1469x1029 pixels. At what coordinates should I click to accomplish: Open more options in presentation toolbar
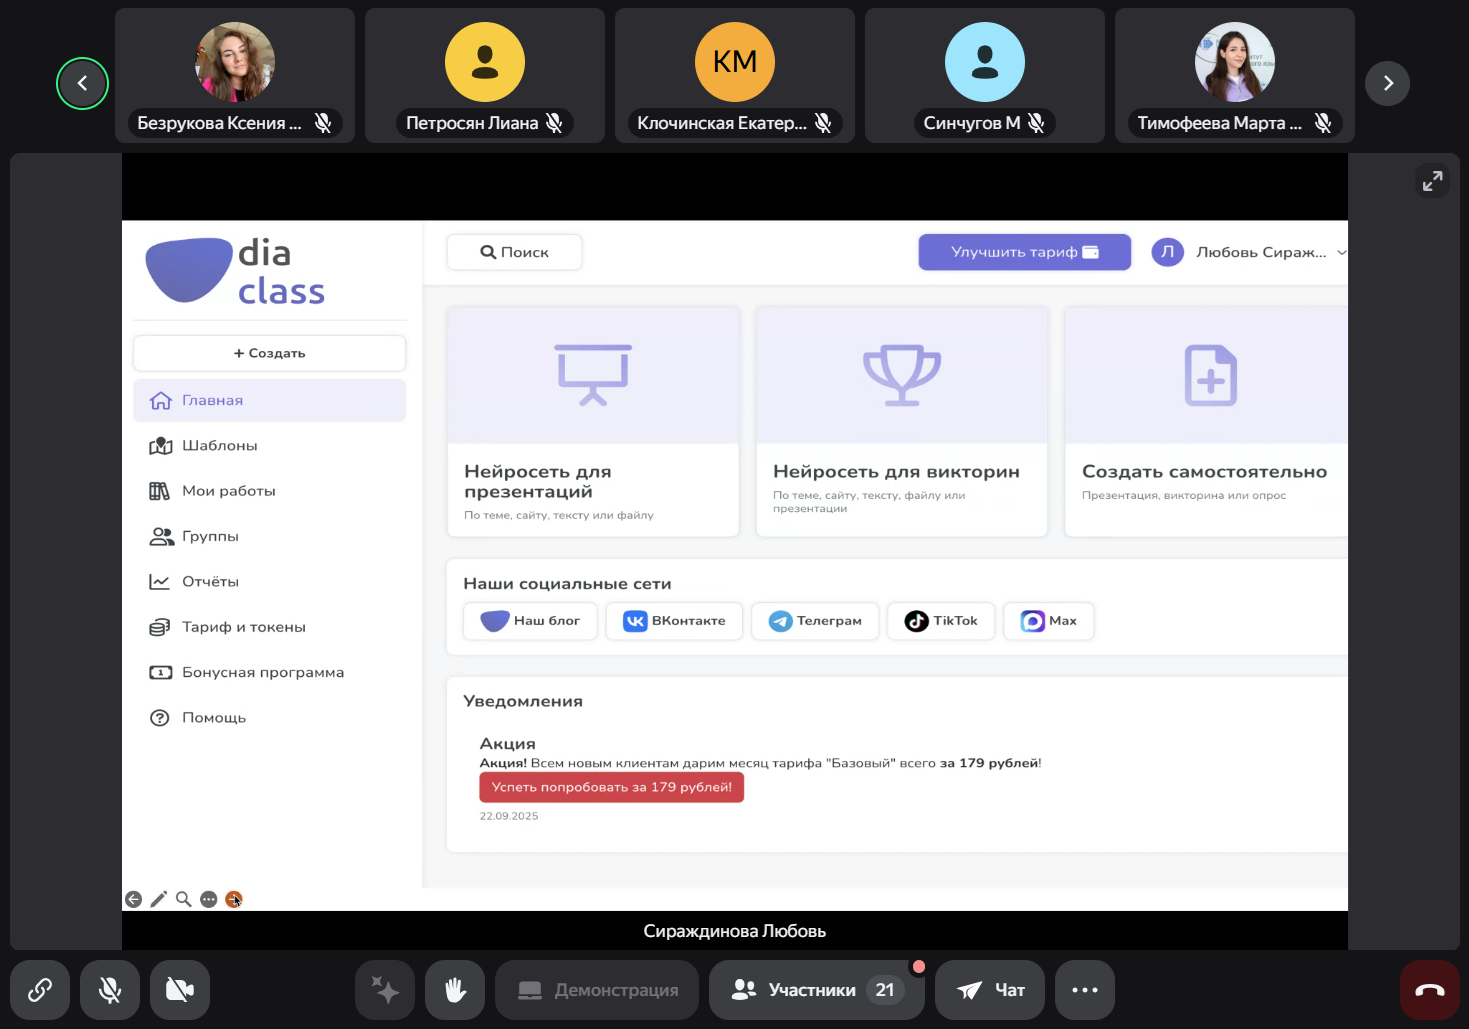(209, 899)
